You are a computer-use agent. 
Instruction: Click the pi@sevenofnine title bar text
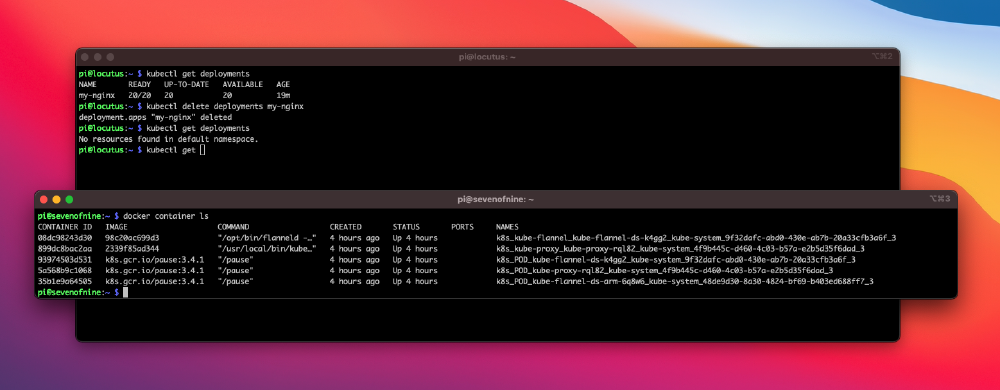pos(496,199)
